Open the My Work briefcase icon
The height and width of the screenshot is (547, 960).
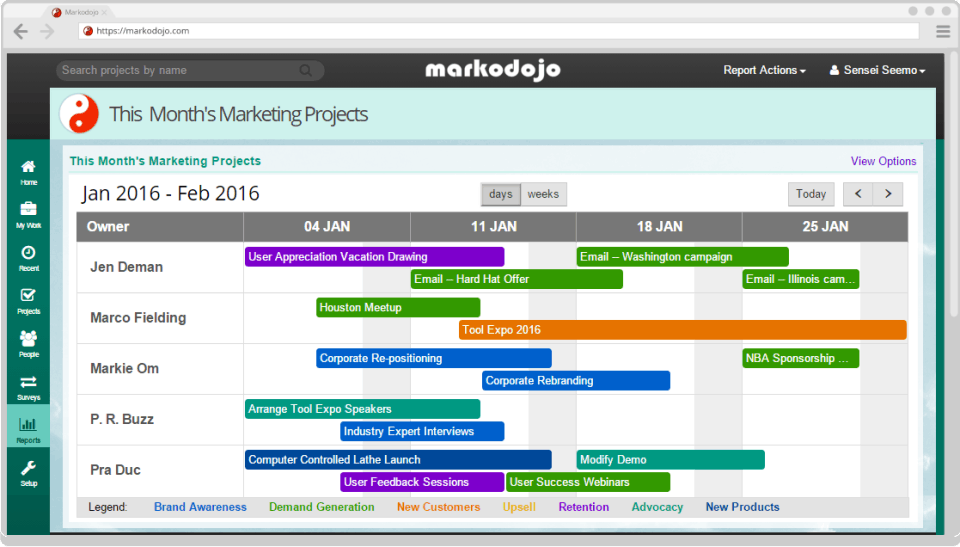tap(28, 209)
